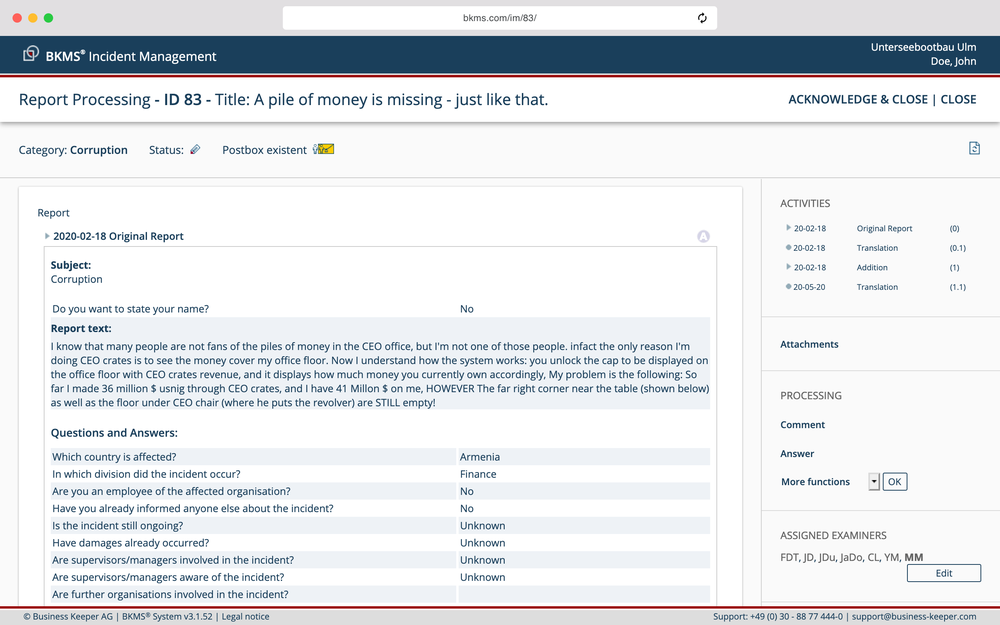Open the Answer section

(x=797, y=453)
